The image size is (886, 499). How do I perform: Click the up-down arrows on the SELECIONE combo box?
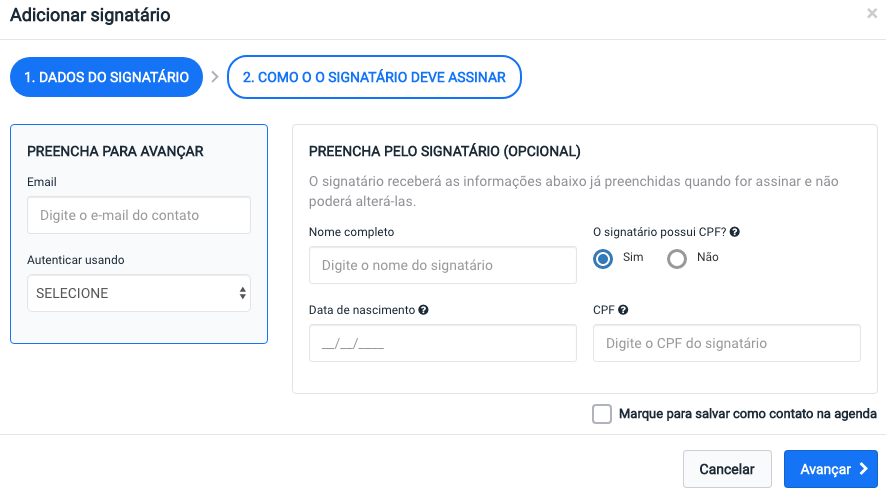click(242, 293)
